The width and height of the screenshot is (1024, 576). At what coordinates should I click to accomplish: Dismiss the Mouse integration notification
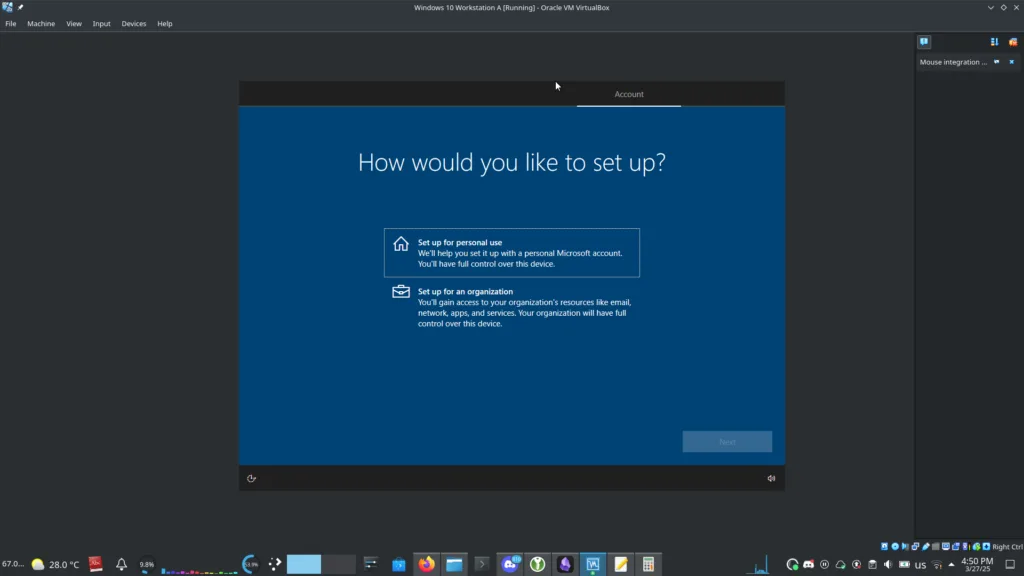[x=1012, y=62]
